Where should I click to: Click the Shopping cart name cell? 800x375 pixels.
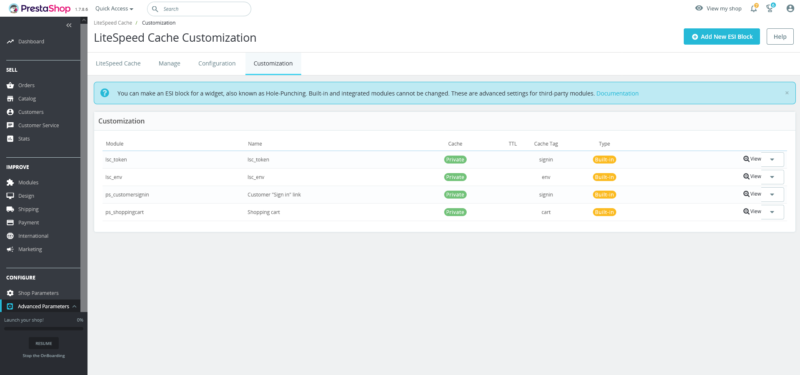(x=264, y=212)
